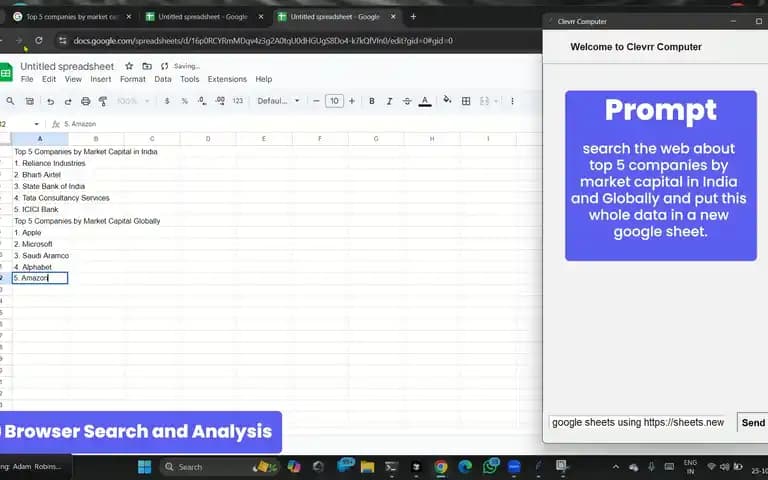The height and width of the screenshot is (480, 768).
Task: Open the Insert menu
Action: 100,79
